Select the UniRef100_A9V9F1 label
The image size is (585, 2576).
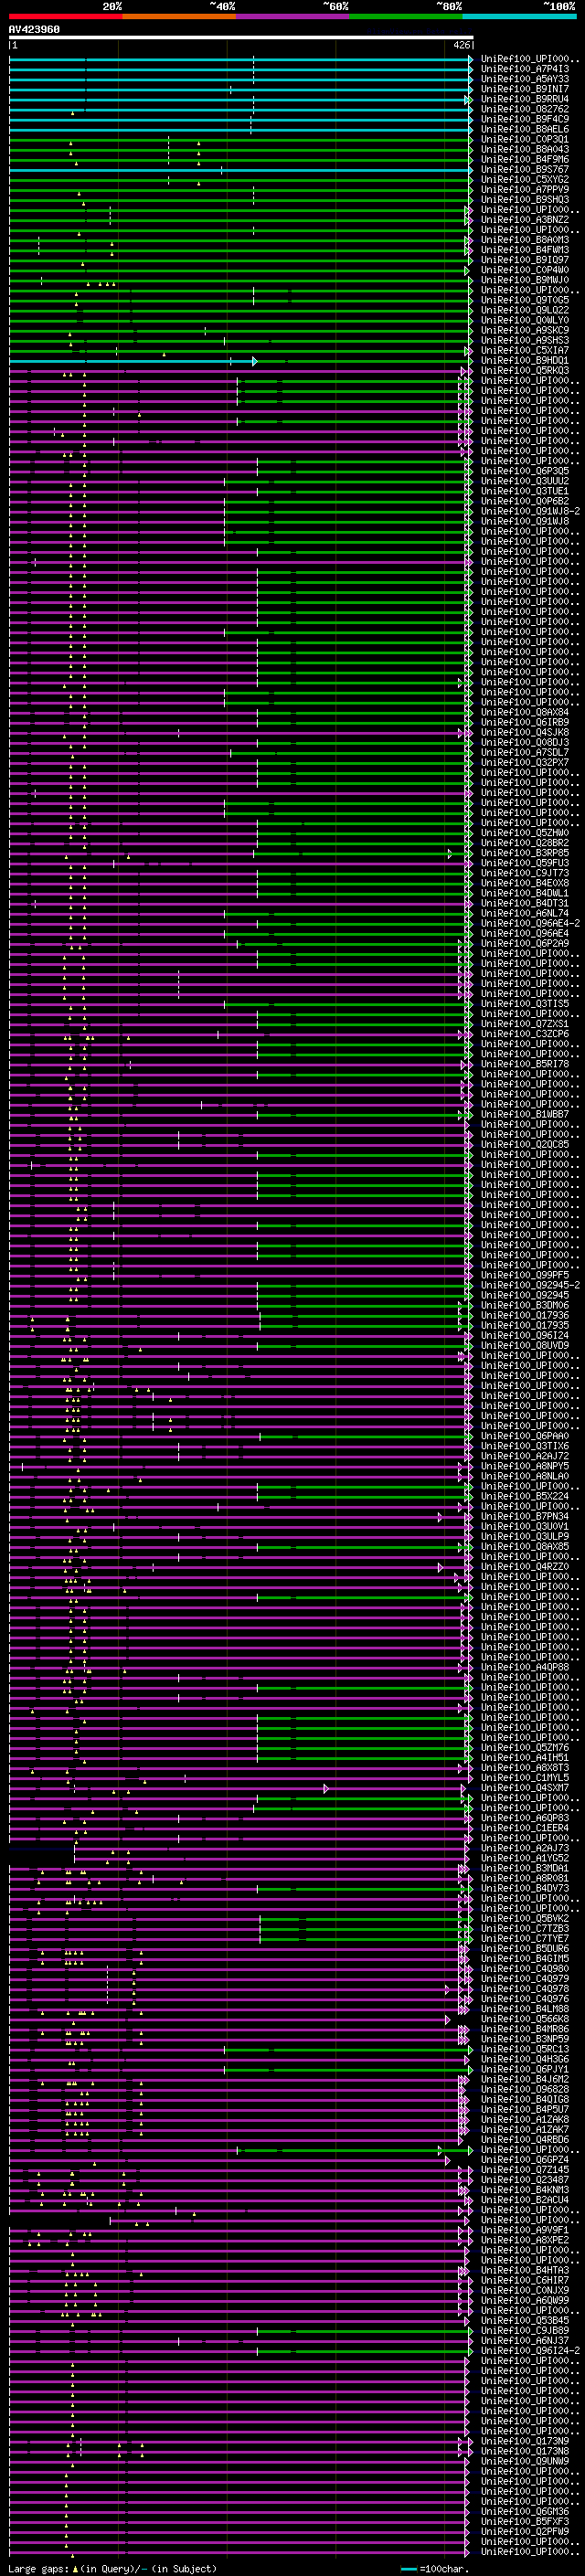coord(525,2230)
